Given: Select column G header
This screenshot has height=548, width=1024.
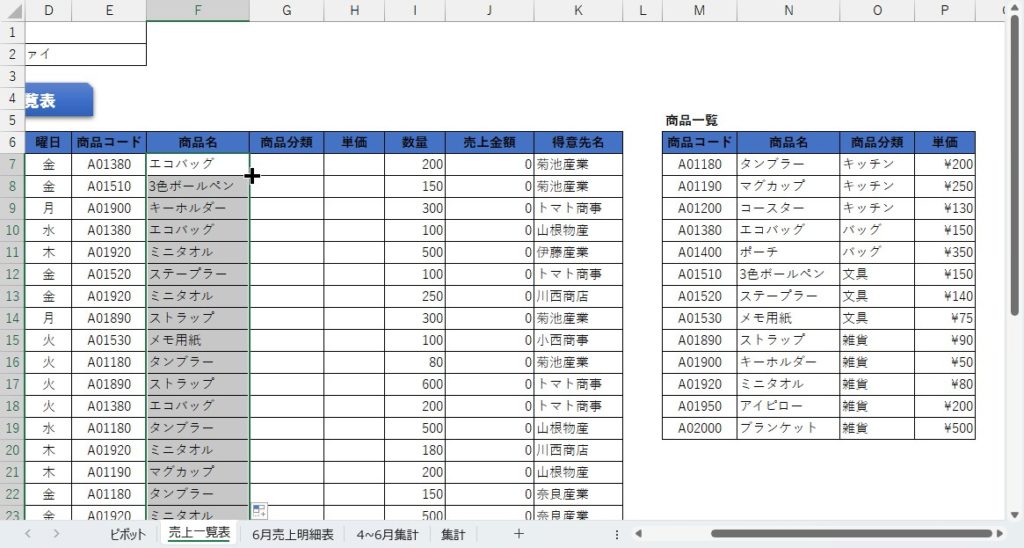Looking at the screenshot, I should click(x=287, y=10).
